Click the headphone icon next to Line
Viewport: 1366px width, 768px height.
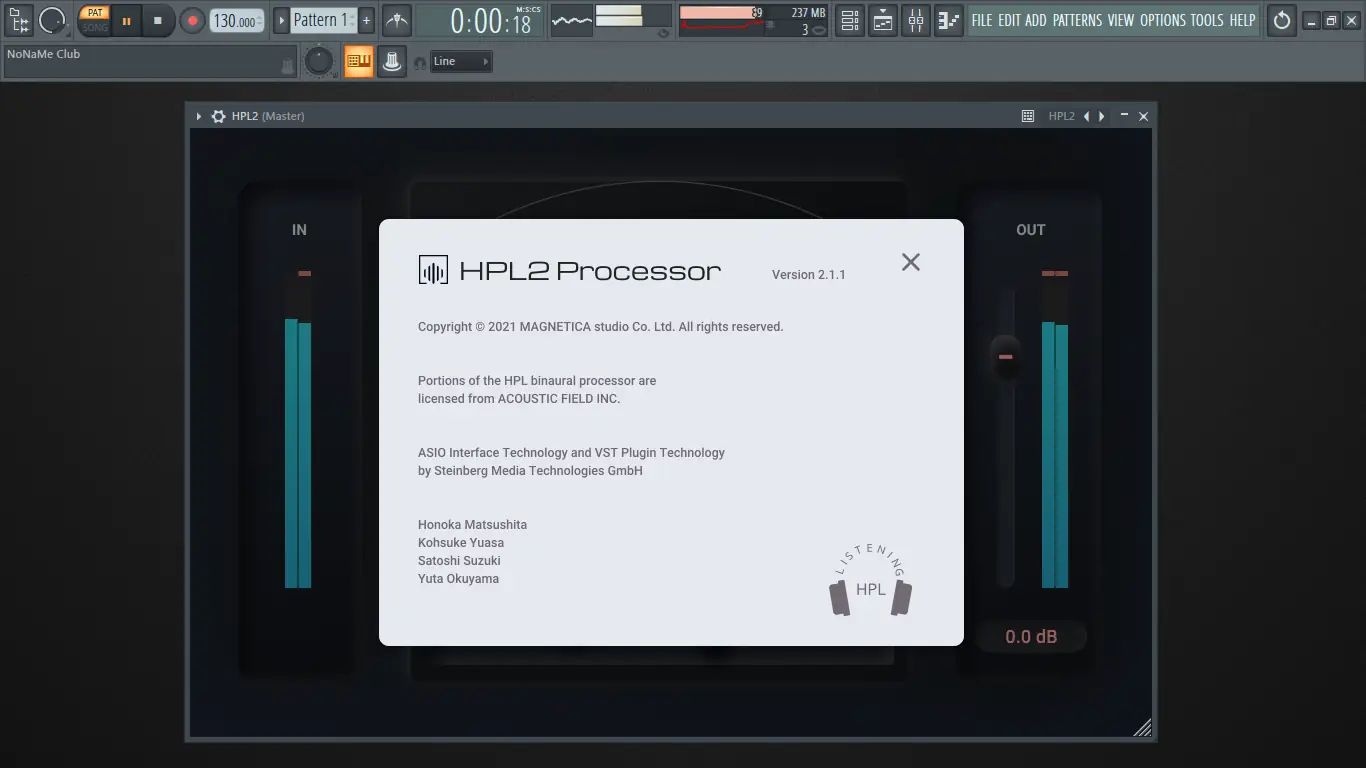[419, 62]
